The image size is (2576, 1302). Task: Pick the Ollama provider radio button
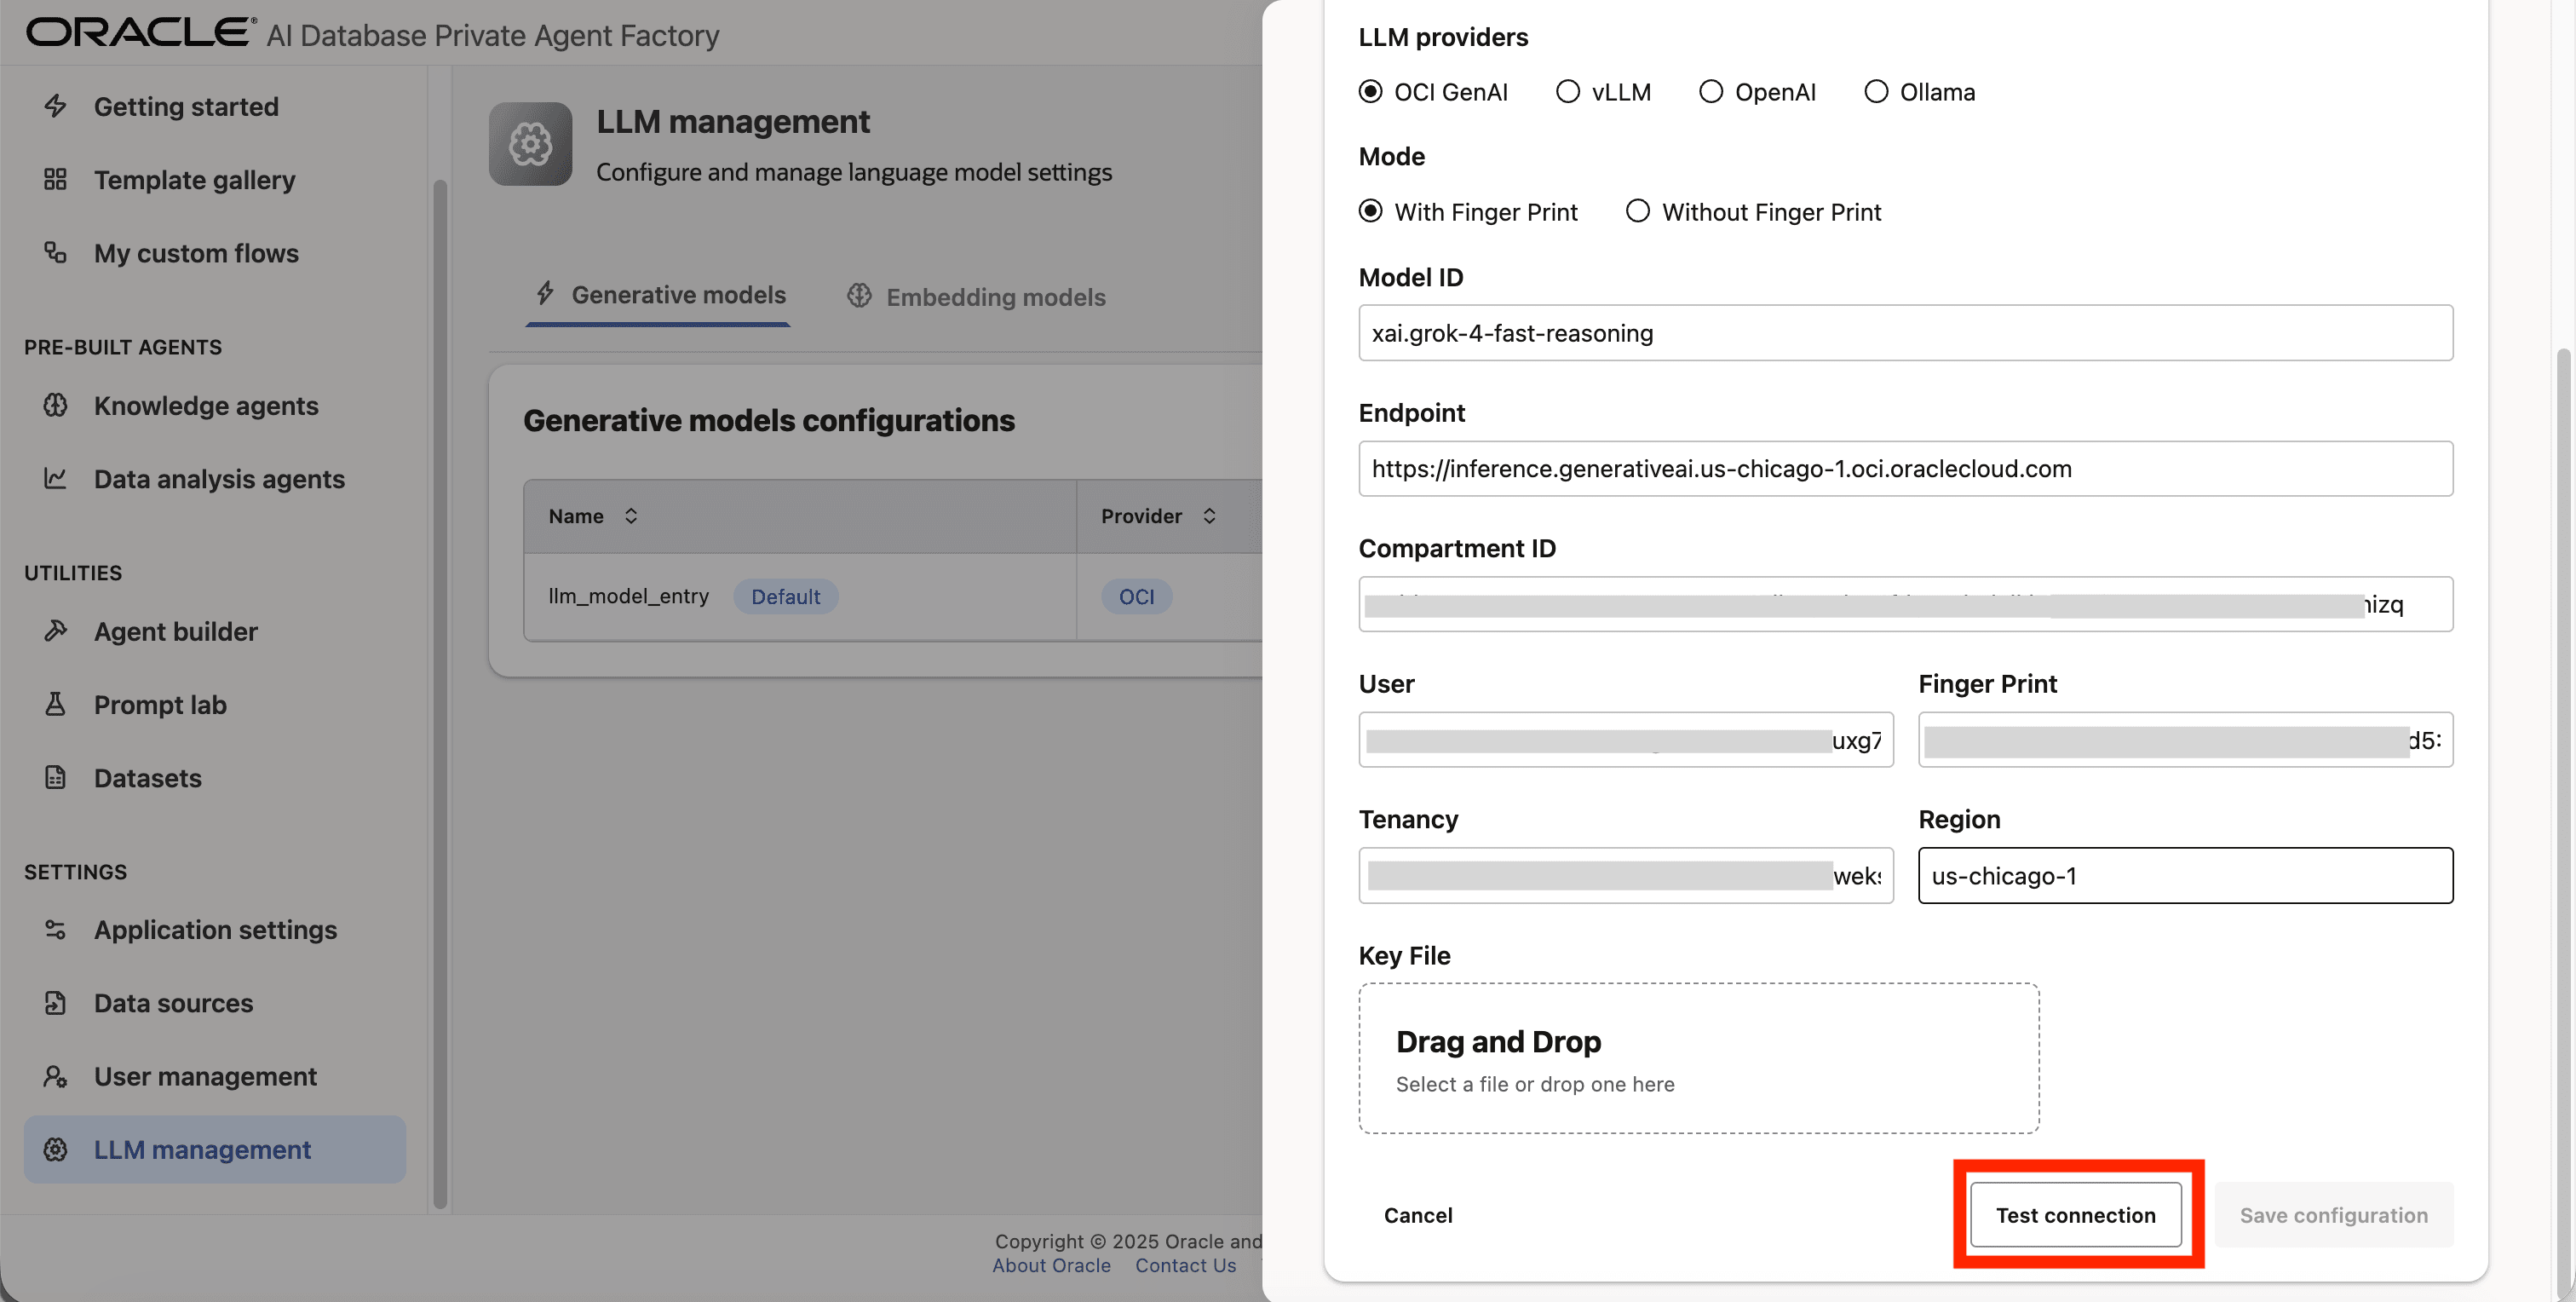click(1875, 92)
